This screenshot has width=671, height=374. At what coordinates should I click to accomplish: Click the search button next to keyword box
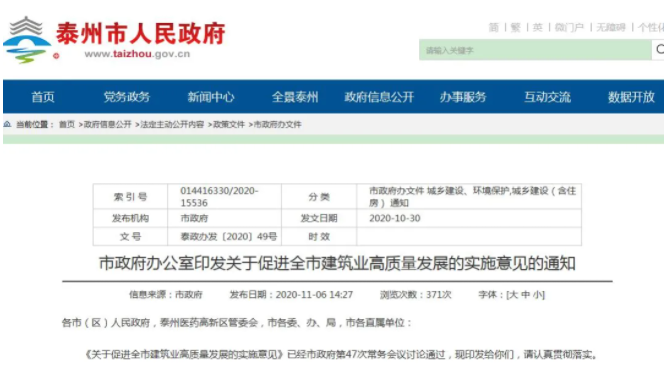pos(659,50)
